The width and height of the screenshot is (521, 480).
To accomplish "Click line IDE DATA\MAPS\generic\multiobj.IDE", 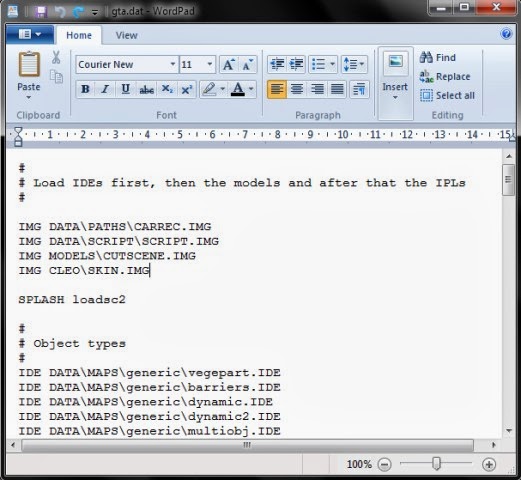I will tap(150, 431).
